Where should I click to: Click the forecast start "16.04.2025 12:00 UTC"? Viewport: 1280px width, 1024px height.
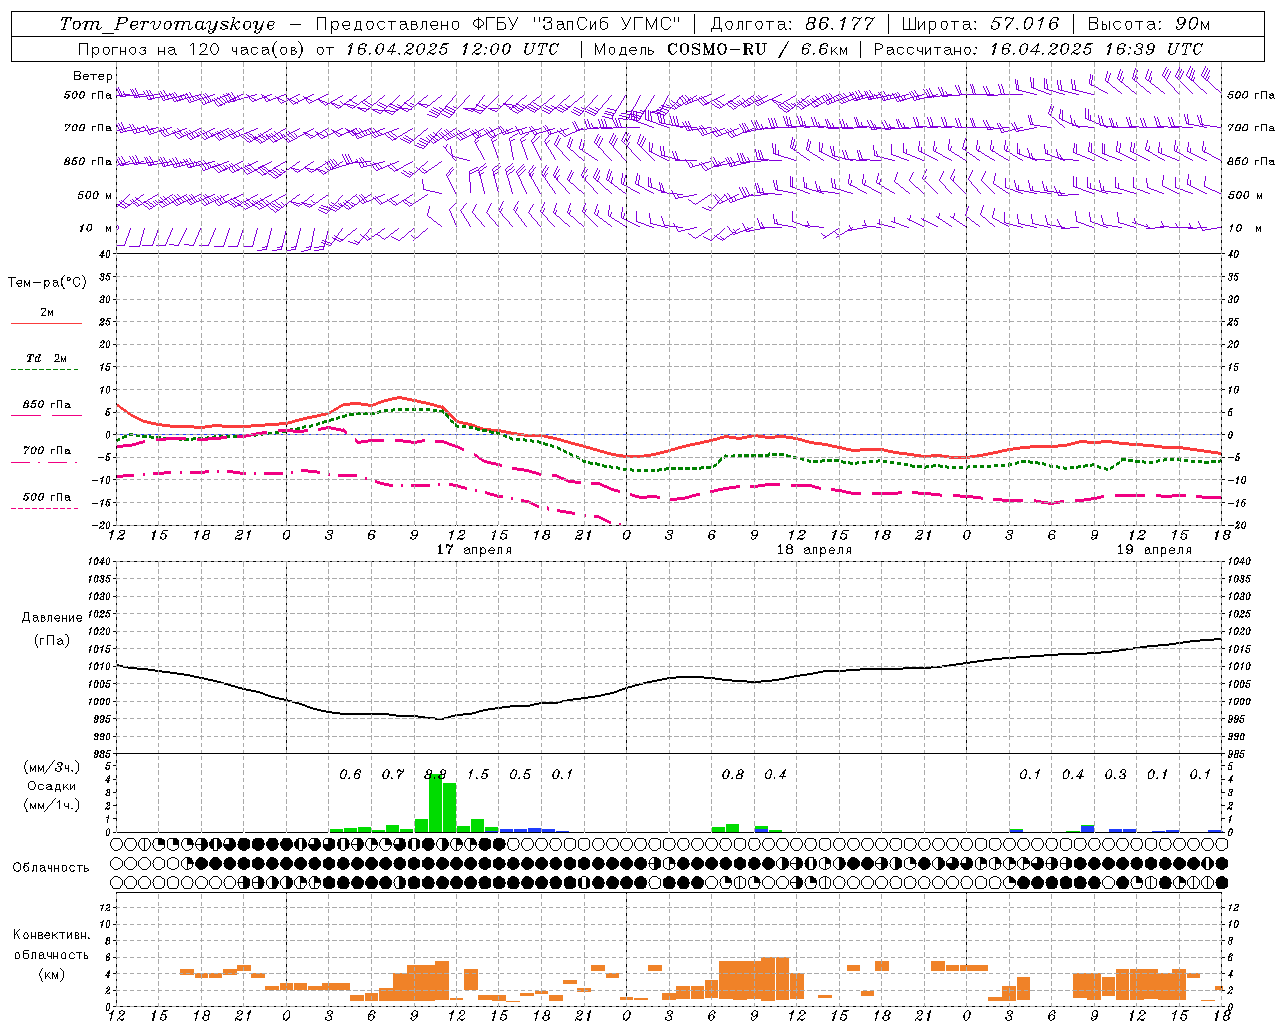click(452, 49)
